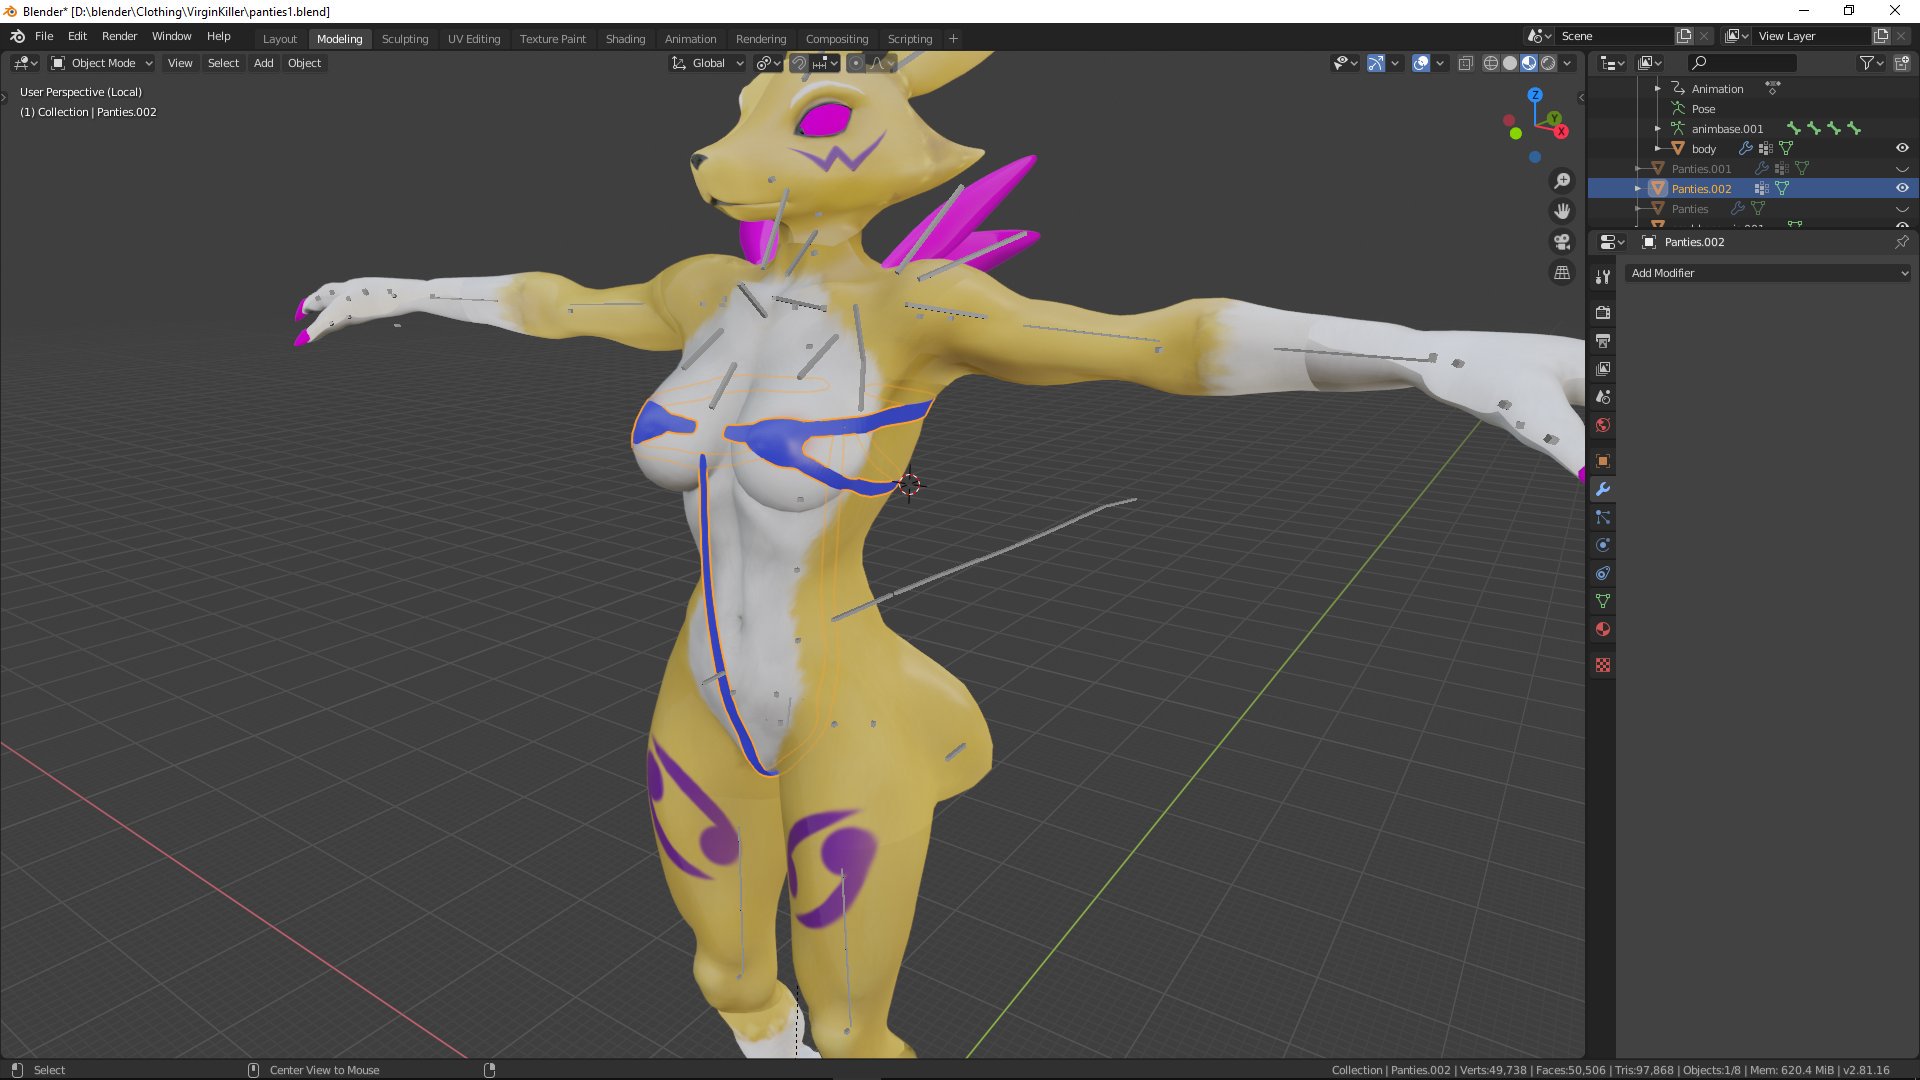This screenshot has width=1920, height=1080.
Task: Expand the Panties.002 tree item
Action: pos(1638,188)
